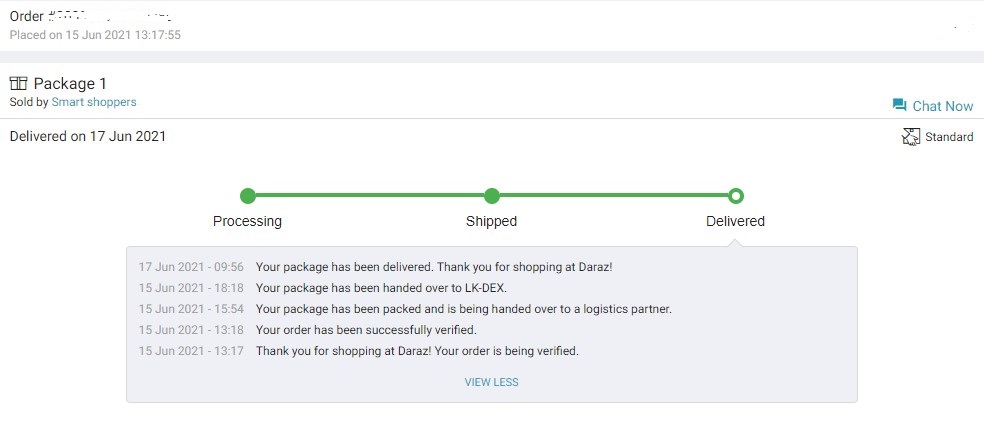Click the progress bar between Shipped and Delivered
The image size is (984, 426).
614,196
